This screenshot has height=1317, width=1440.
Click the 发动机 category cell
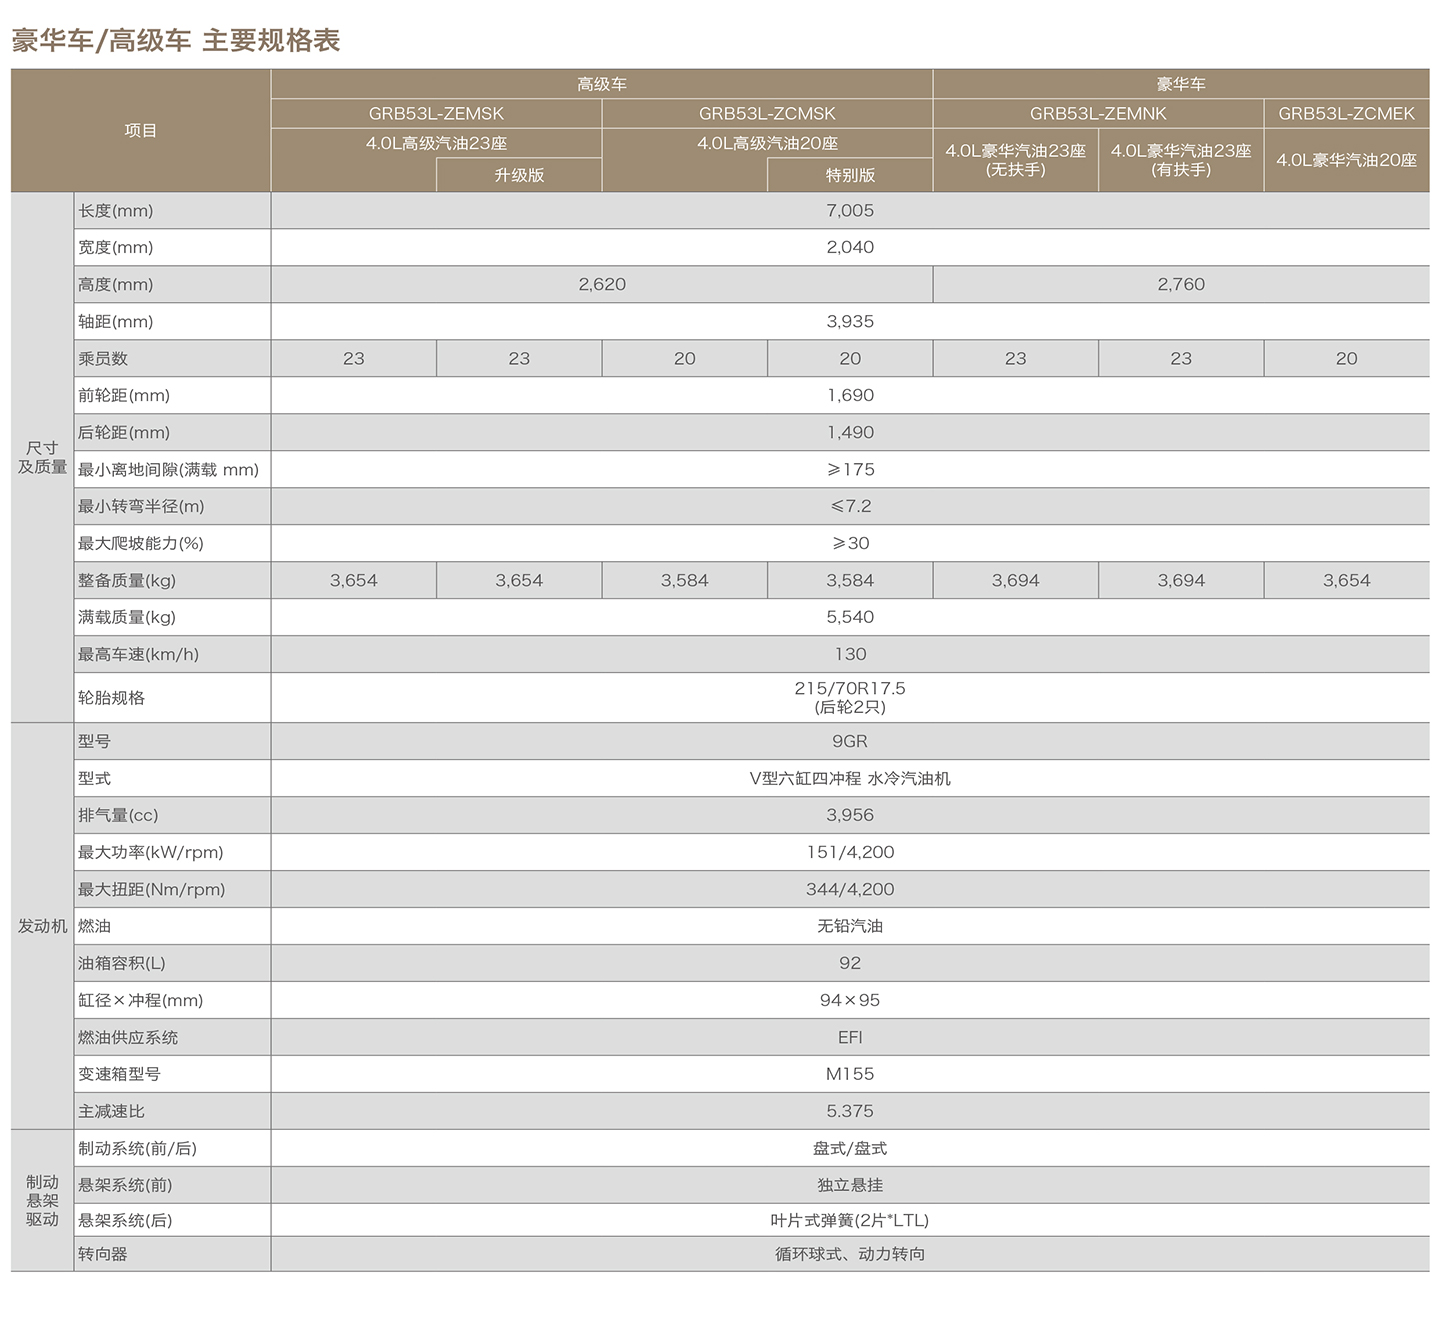click(42, 926)
